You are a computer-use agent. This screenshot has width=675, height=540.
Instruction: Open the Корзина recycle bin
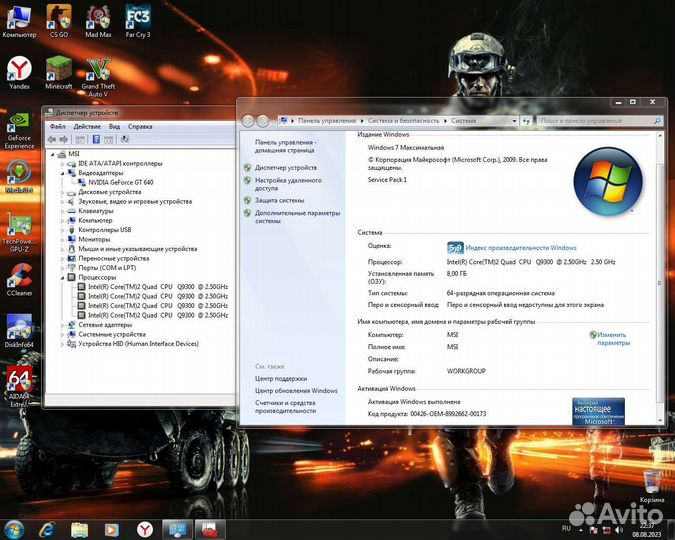652,487
